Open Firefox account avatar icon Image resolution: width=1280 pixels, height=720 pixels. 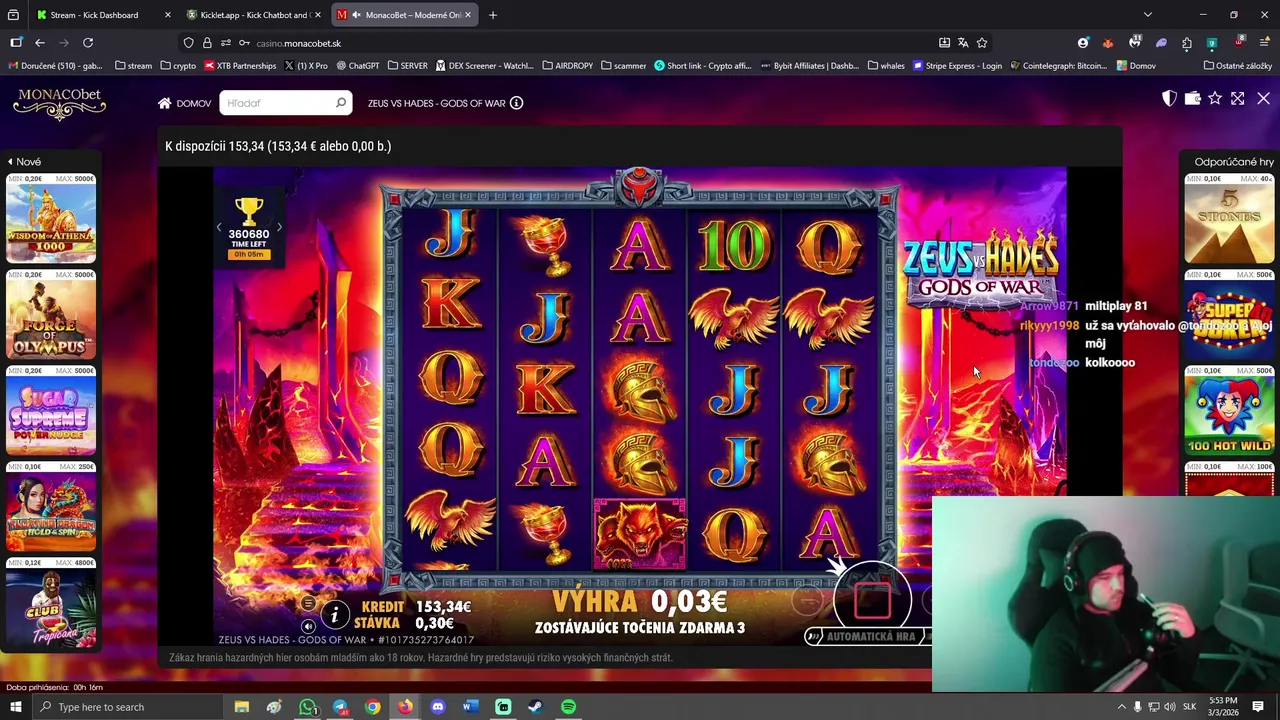(x=1083, y=43)
